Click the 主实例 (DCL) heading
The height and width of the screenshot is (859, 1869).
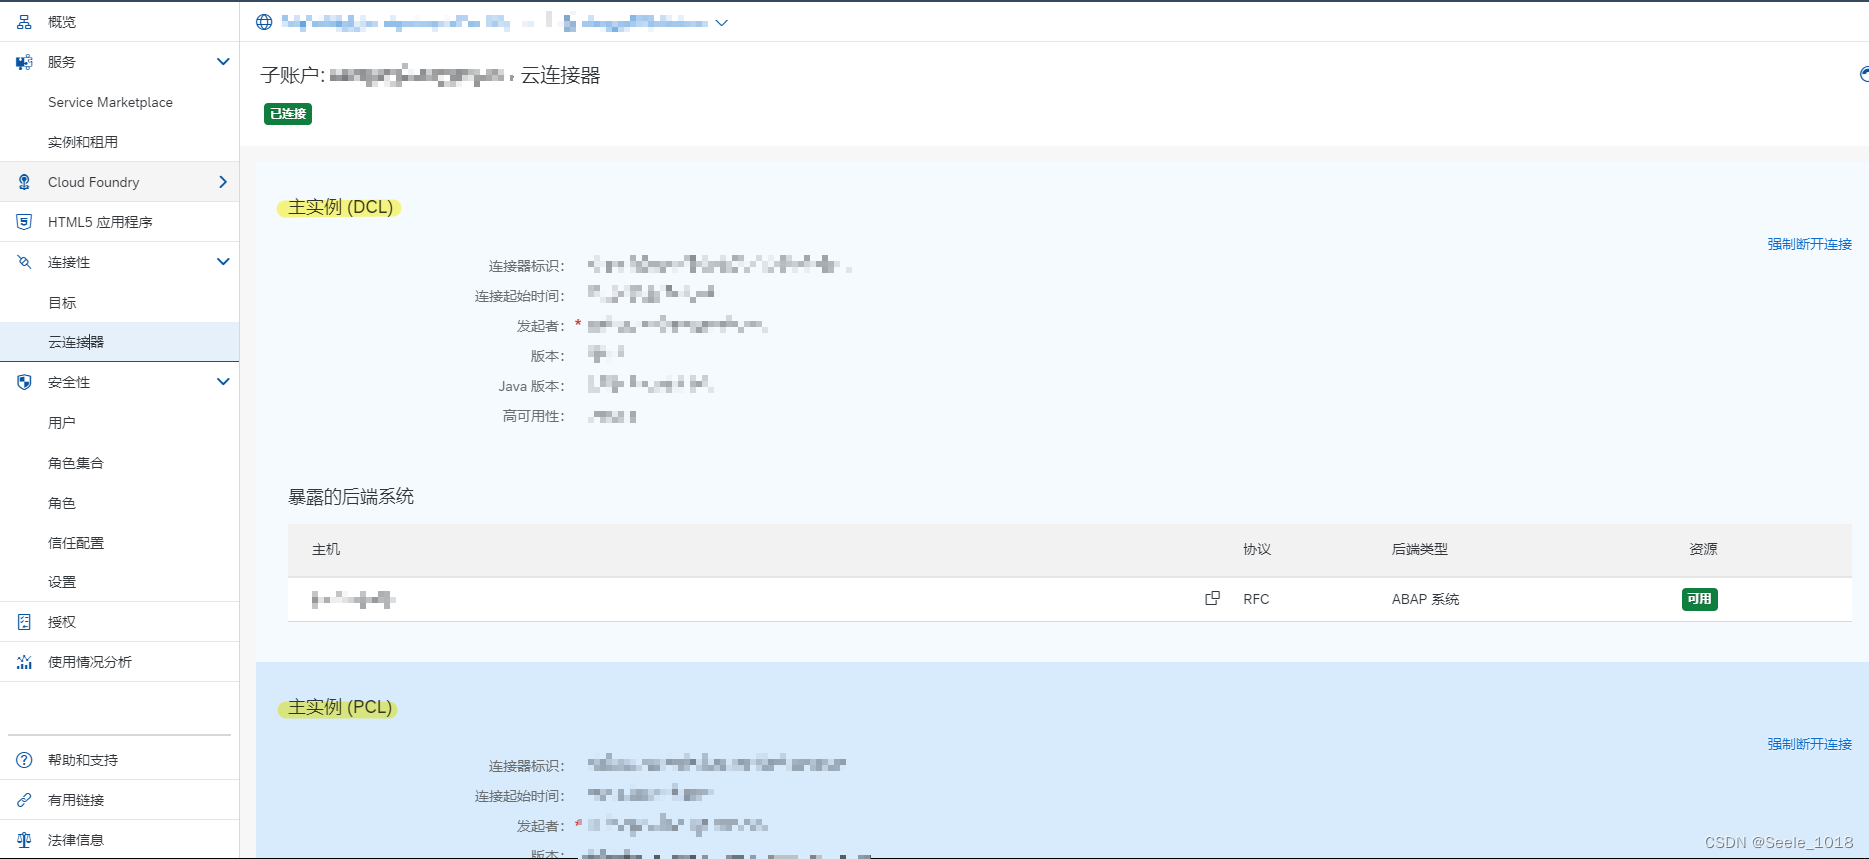coord(340,207)
